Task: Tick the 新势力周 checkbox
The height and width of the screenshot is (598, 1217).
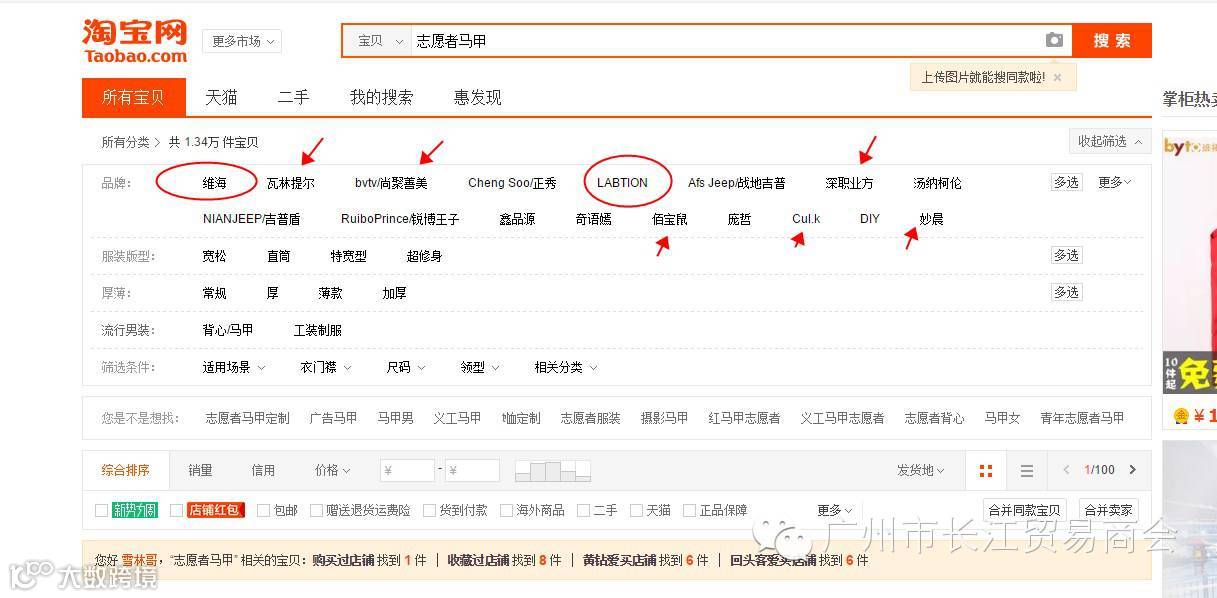Action: (101, 510)
